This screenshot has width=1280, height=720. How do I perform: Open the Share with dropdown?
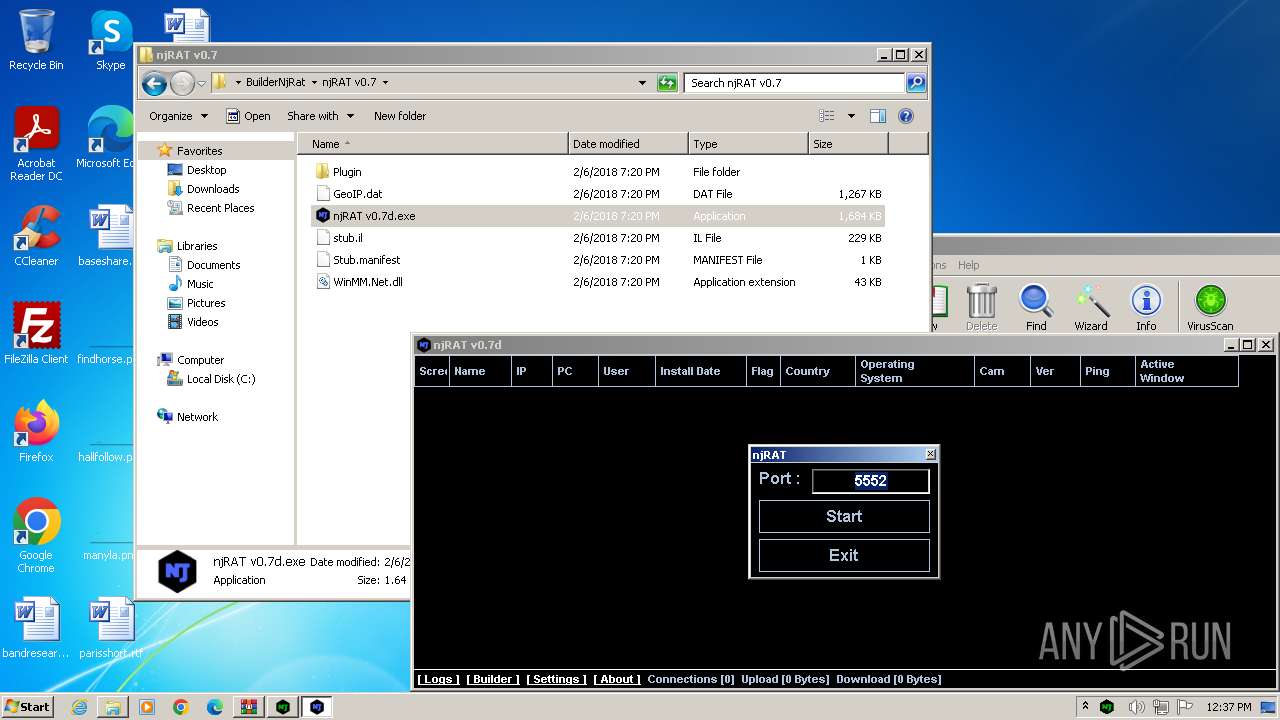320,116
